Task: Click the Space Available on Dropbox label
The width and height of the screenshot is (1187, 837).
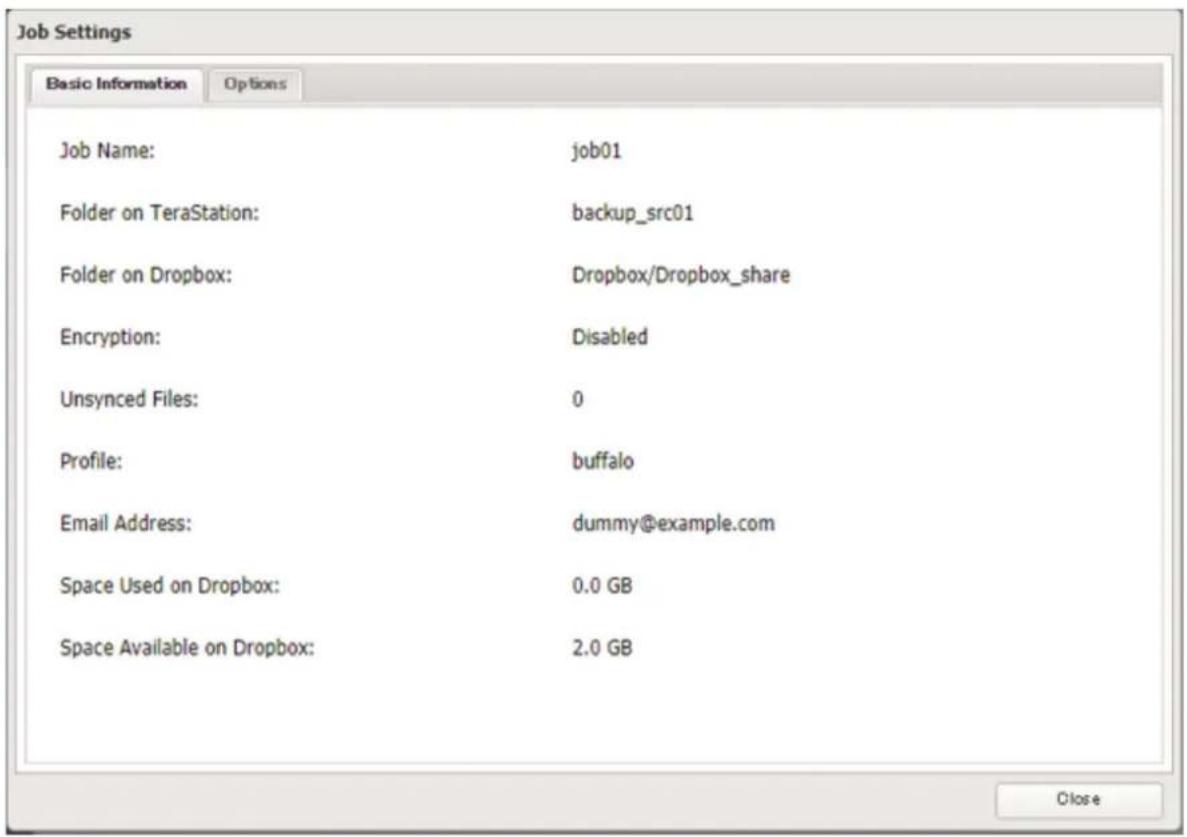Action: [187, 647]
